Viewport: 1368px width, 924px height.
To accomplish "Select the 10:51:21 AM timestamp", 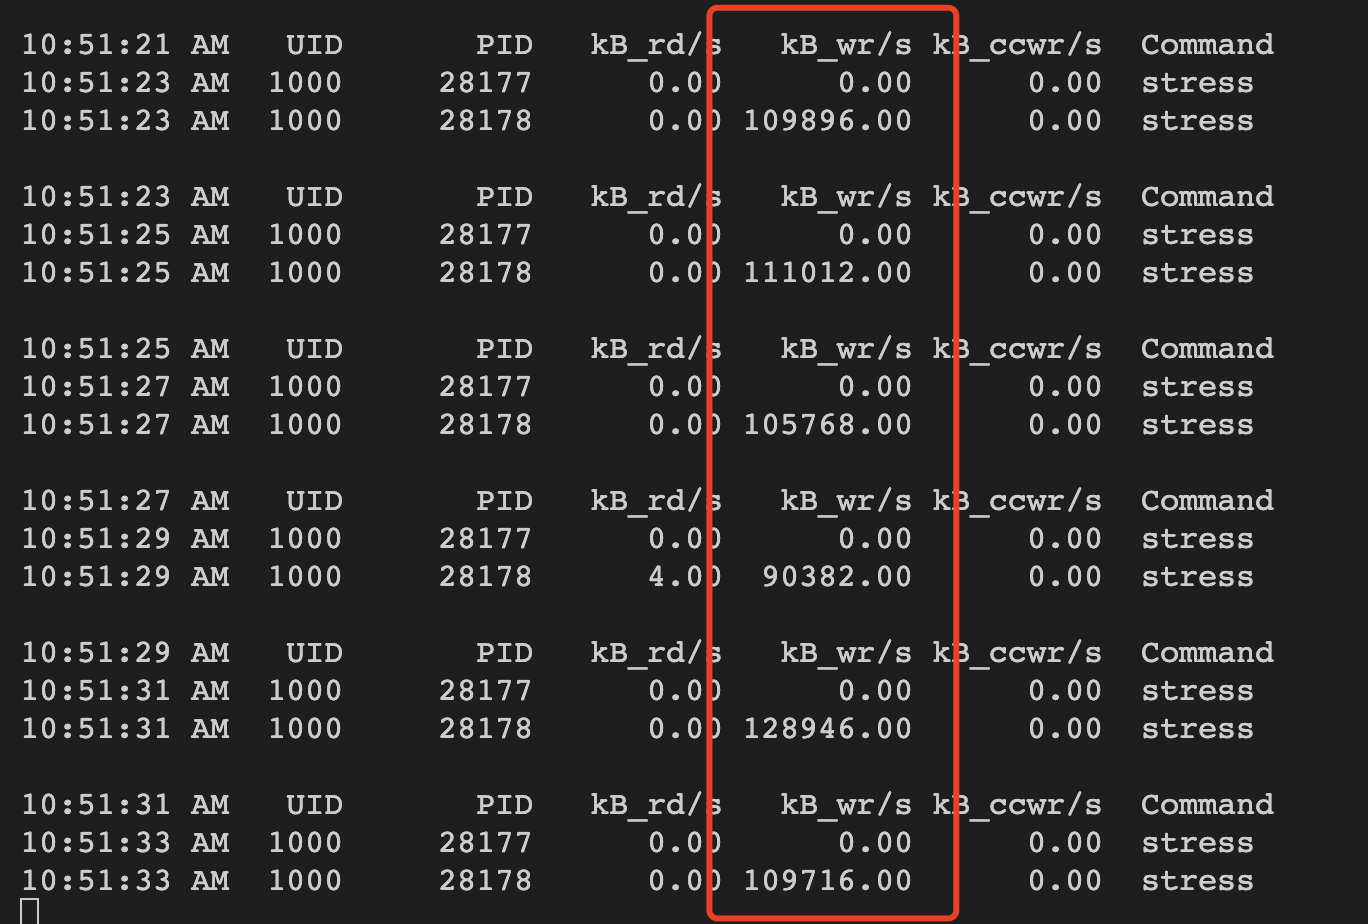I will point(125,45).
